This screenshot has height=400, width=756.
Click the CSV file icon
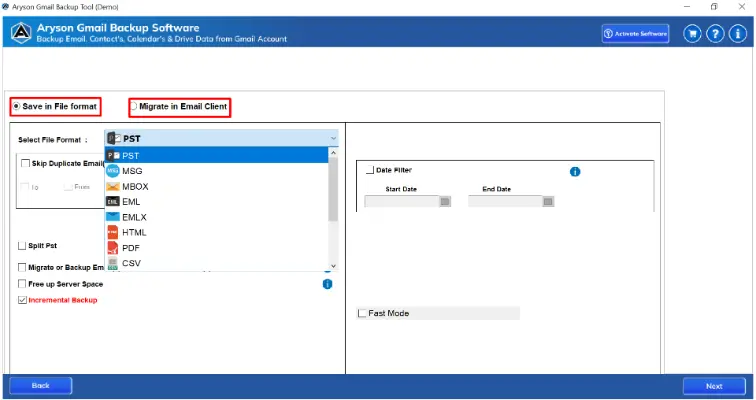click(x=113, y=263)
